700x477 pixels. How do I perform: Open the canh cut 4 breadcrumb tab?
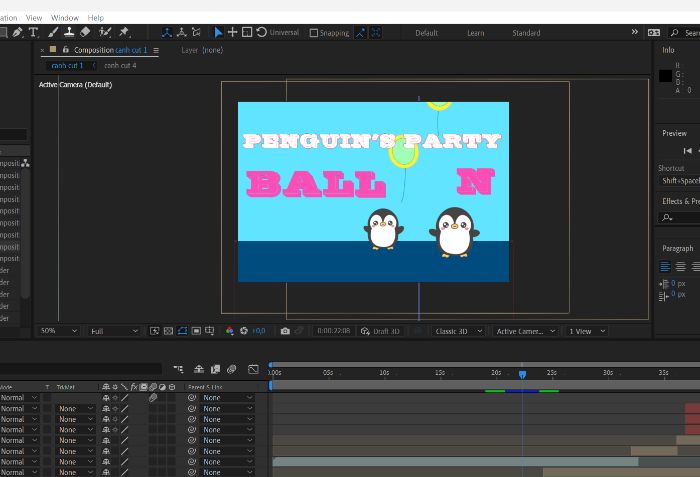coord(120,65)
